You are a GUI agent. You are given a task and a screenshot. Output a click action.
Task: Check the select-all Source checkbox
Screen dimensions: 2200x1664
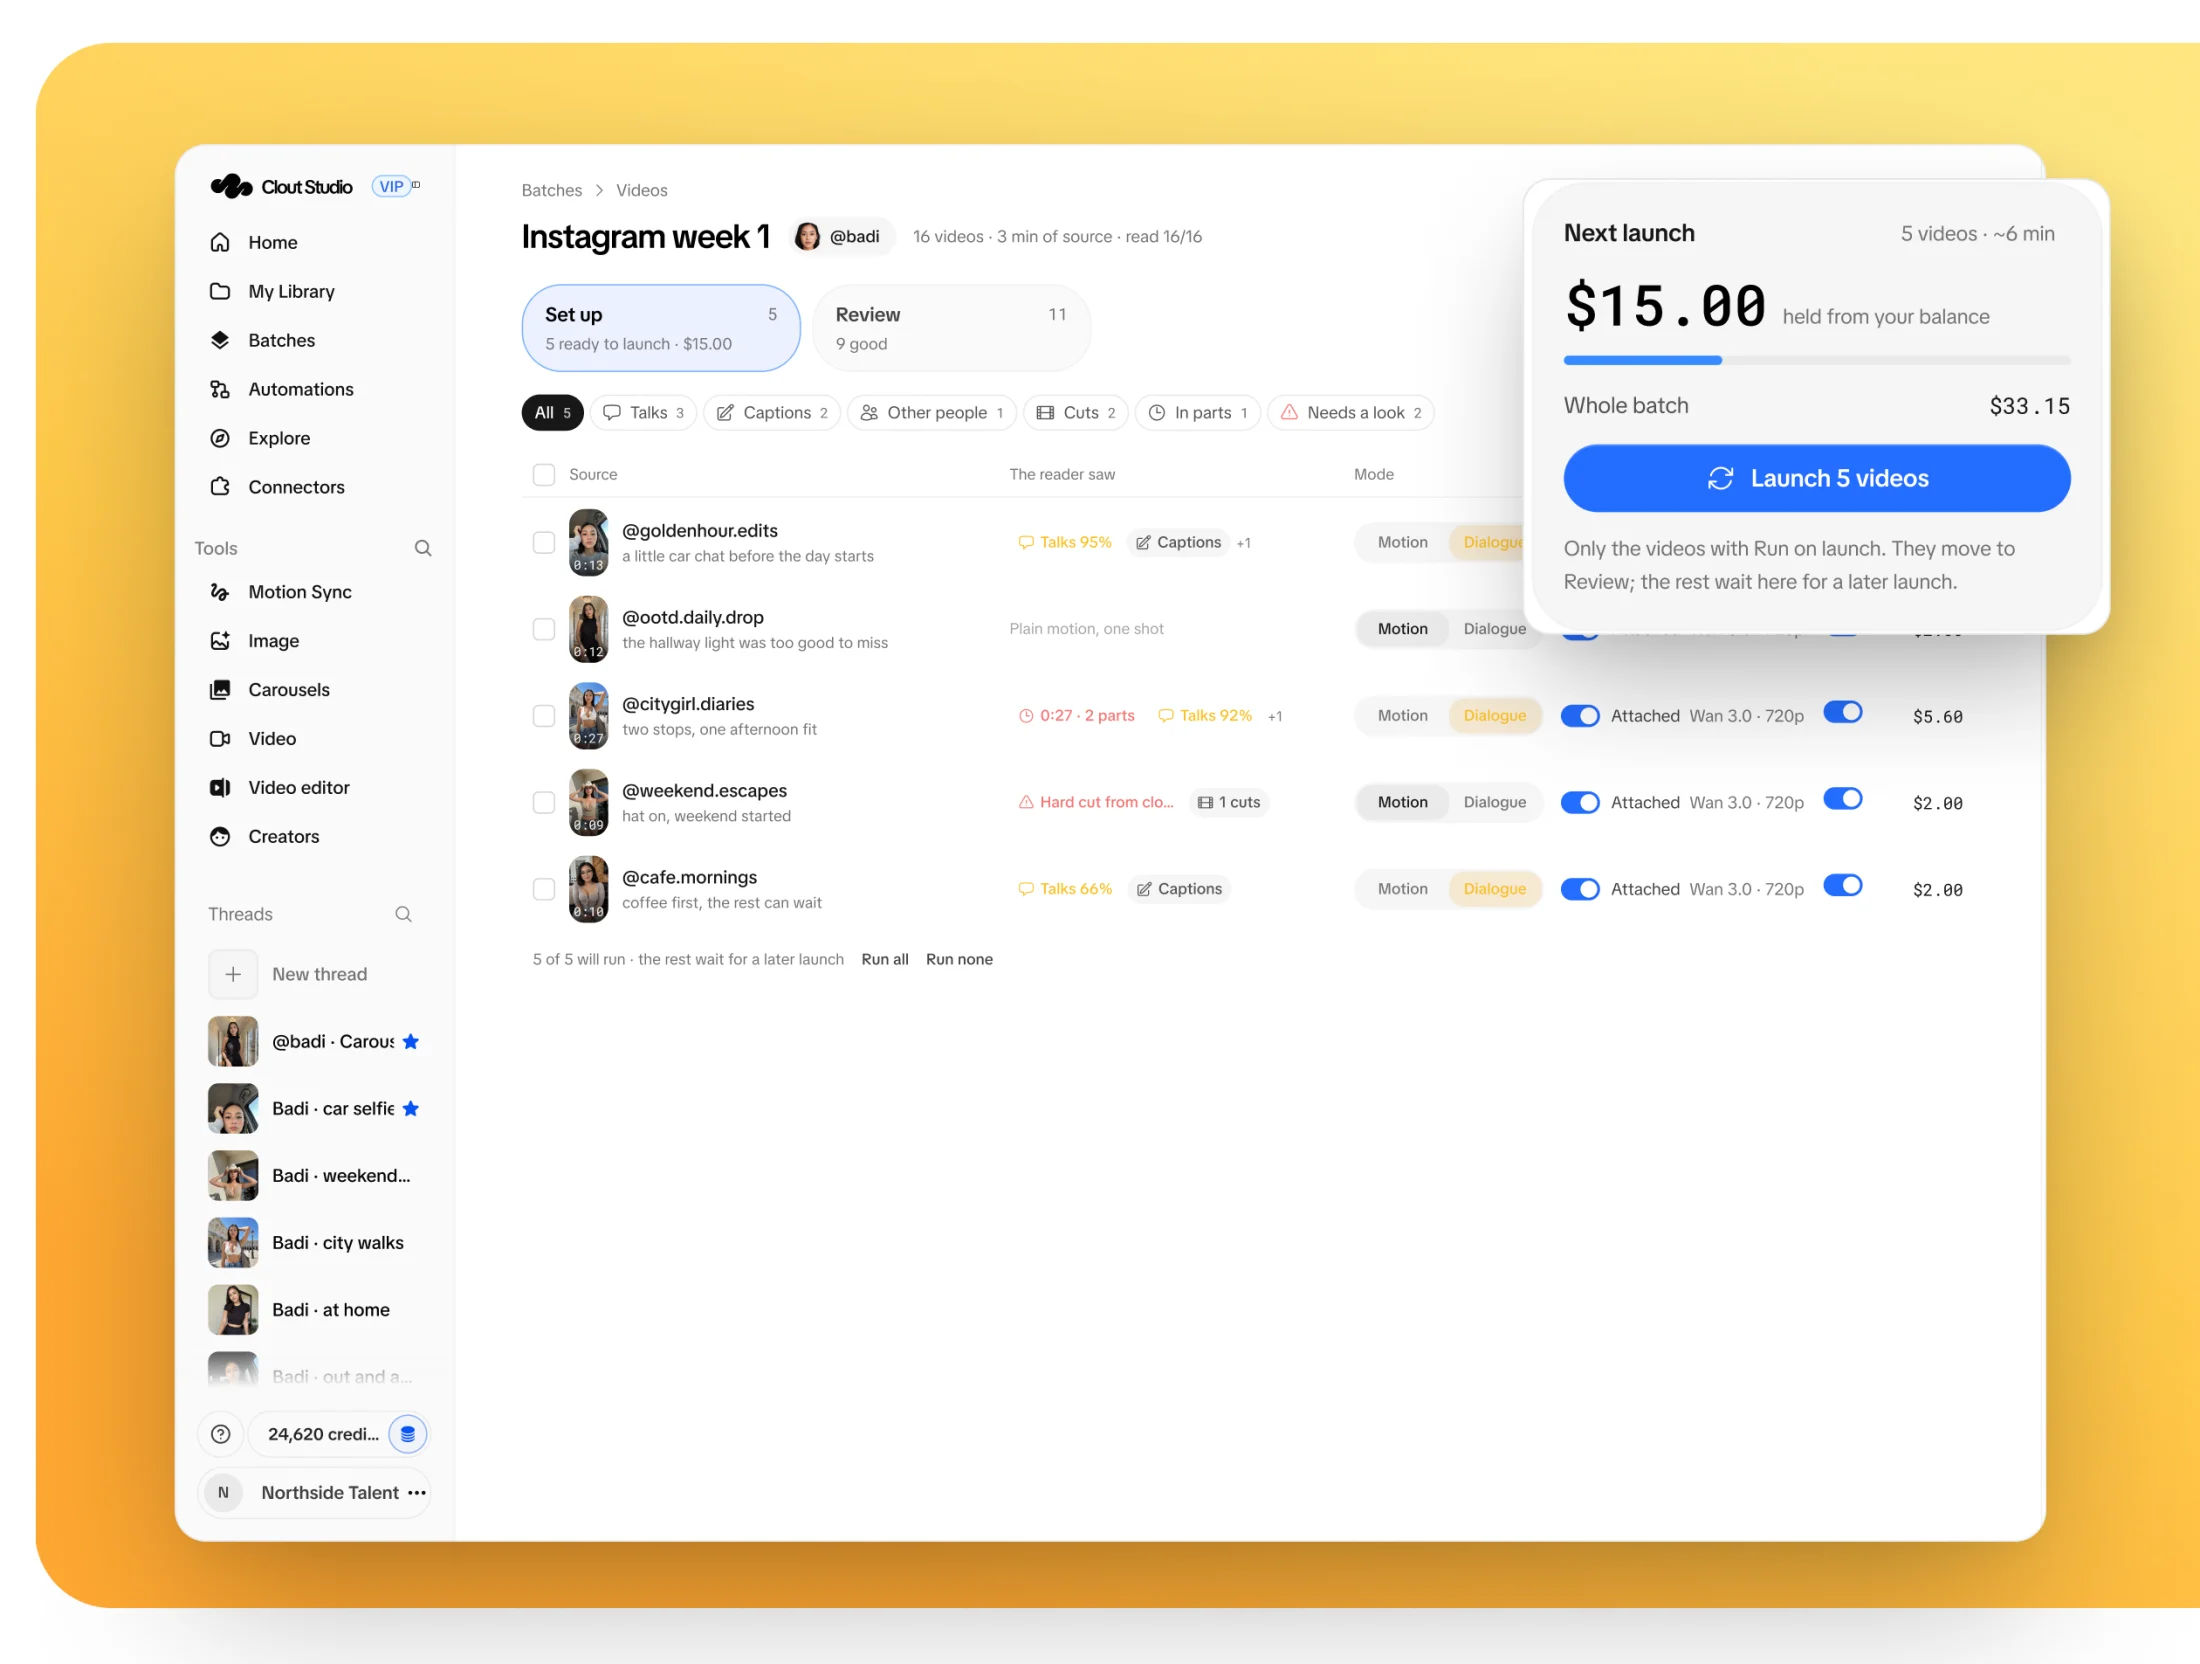click(544, 474)
